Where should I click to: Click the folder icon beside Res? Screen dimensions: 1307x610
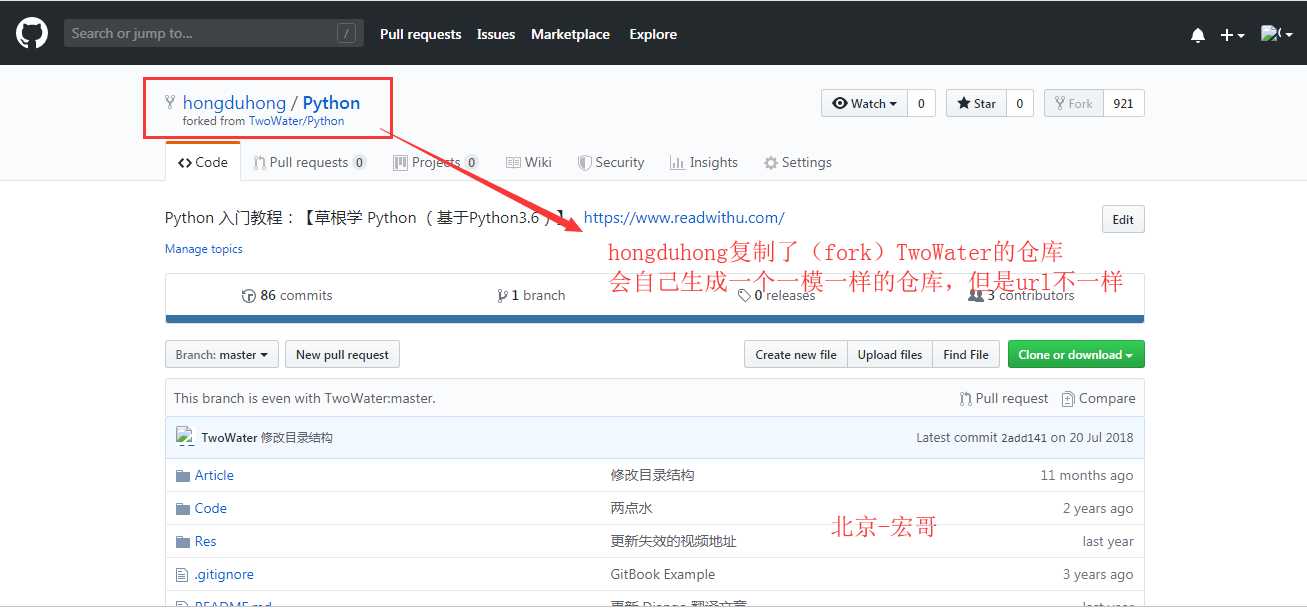(x=182, y=541)
